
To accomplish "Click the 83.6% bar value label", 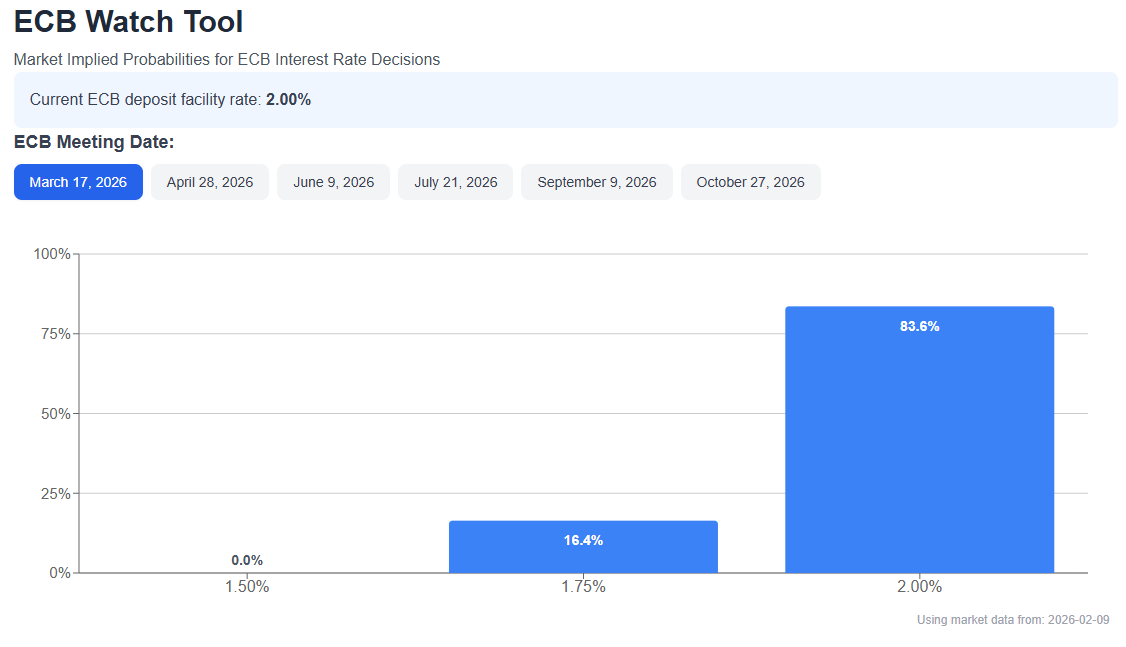I will (x=919, y=326).
